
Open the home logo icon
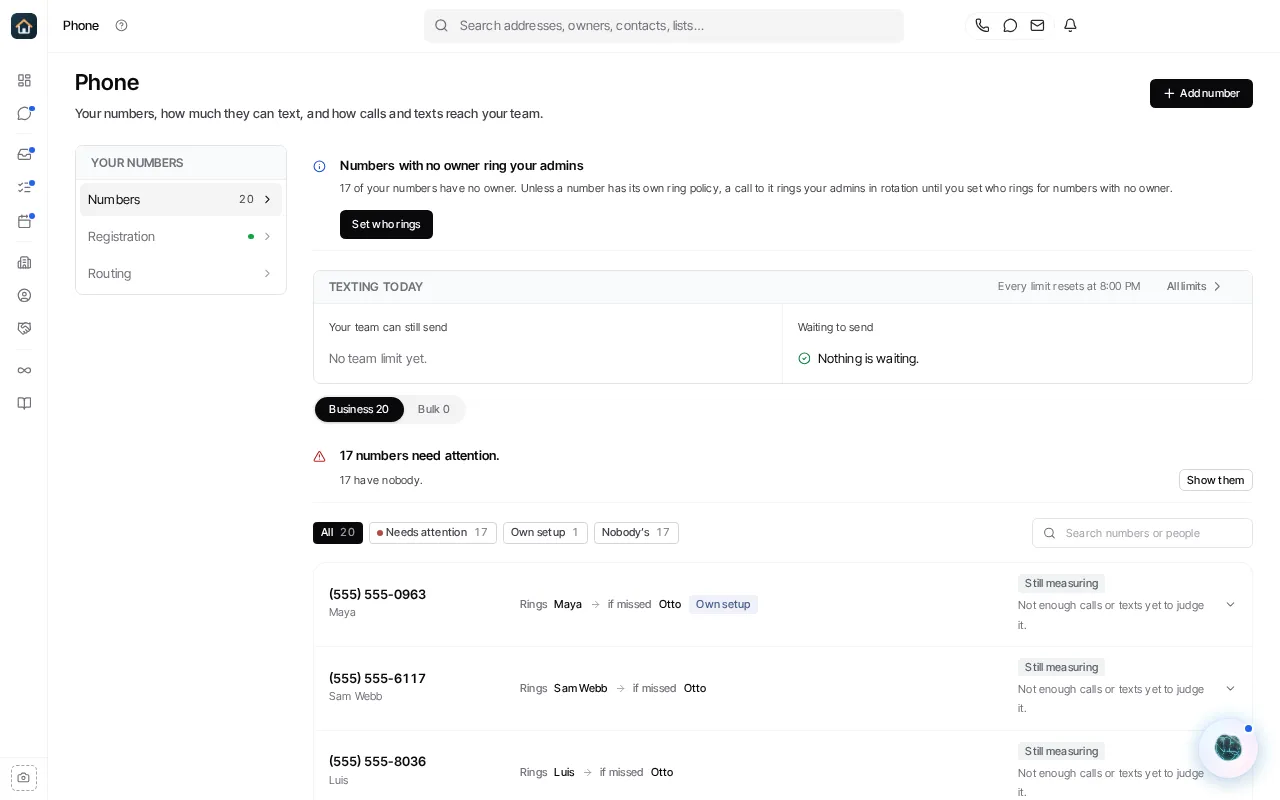[x=24, y=26]
